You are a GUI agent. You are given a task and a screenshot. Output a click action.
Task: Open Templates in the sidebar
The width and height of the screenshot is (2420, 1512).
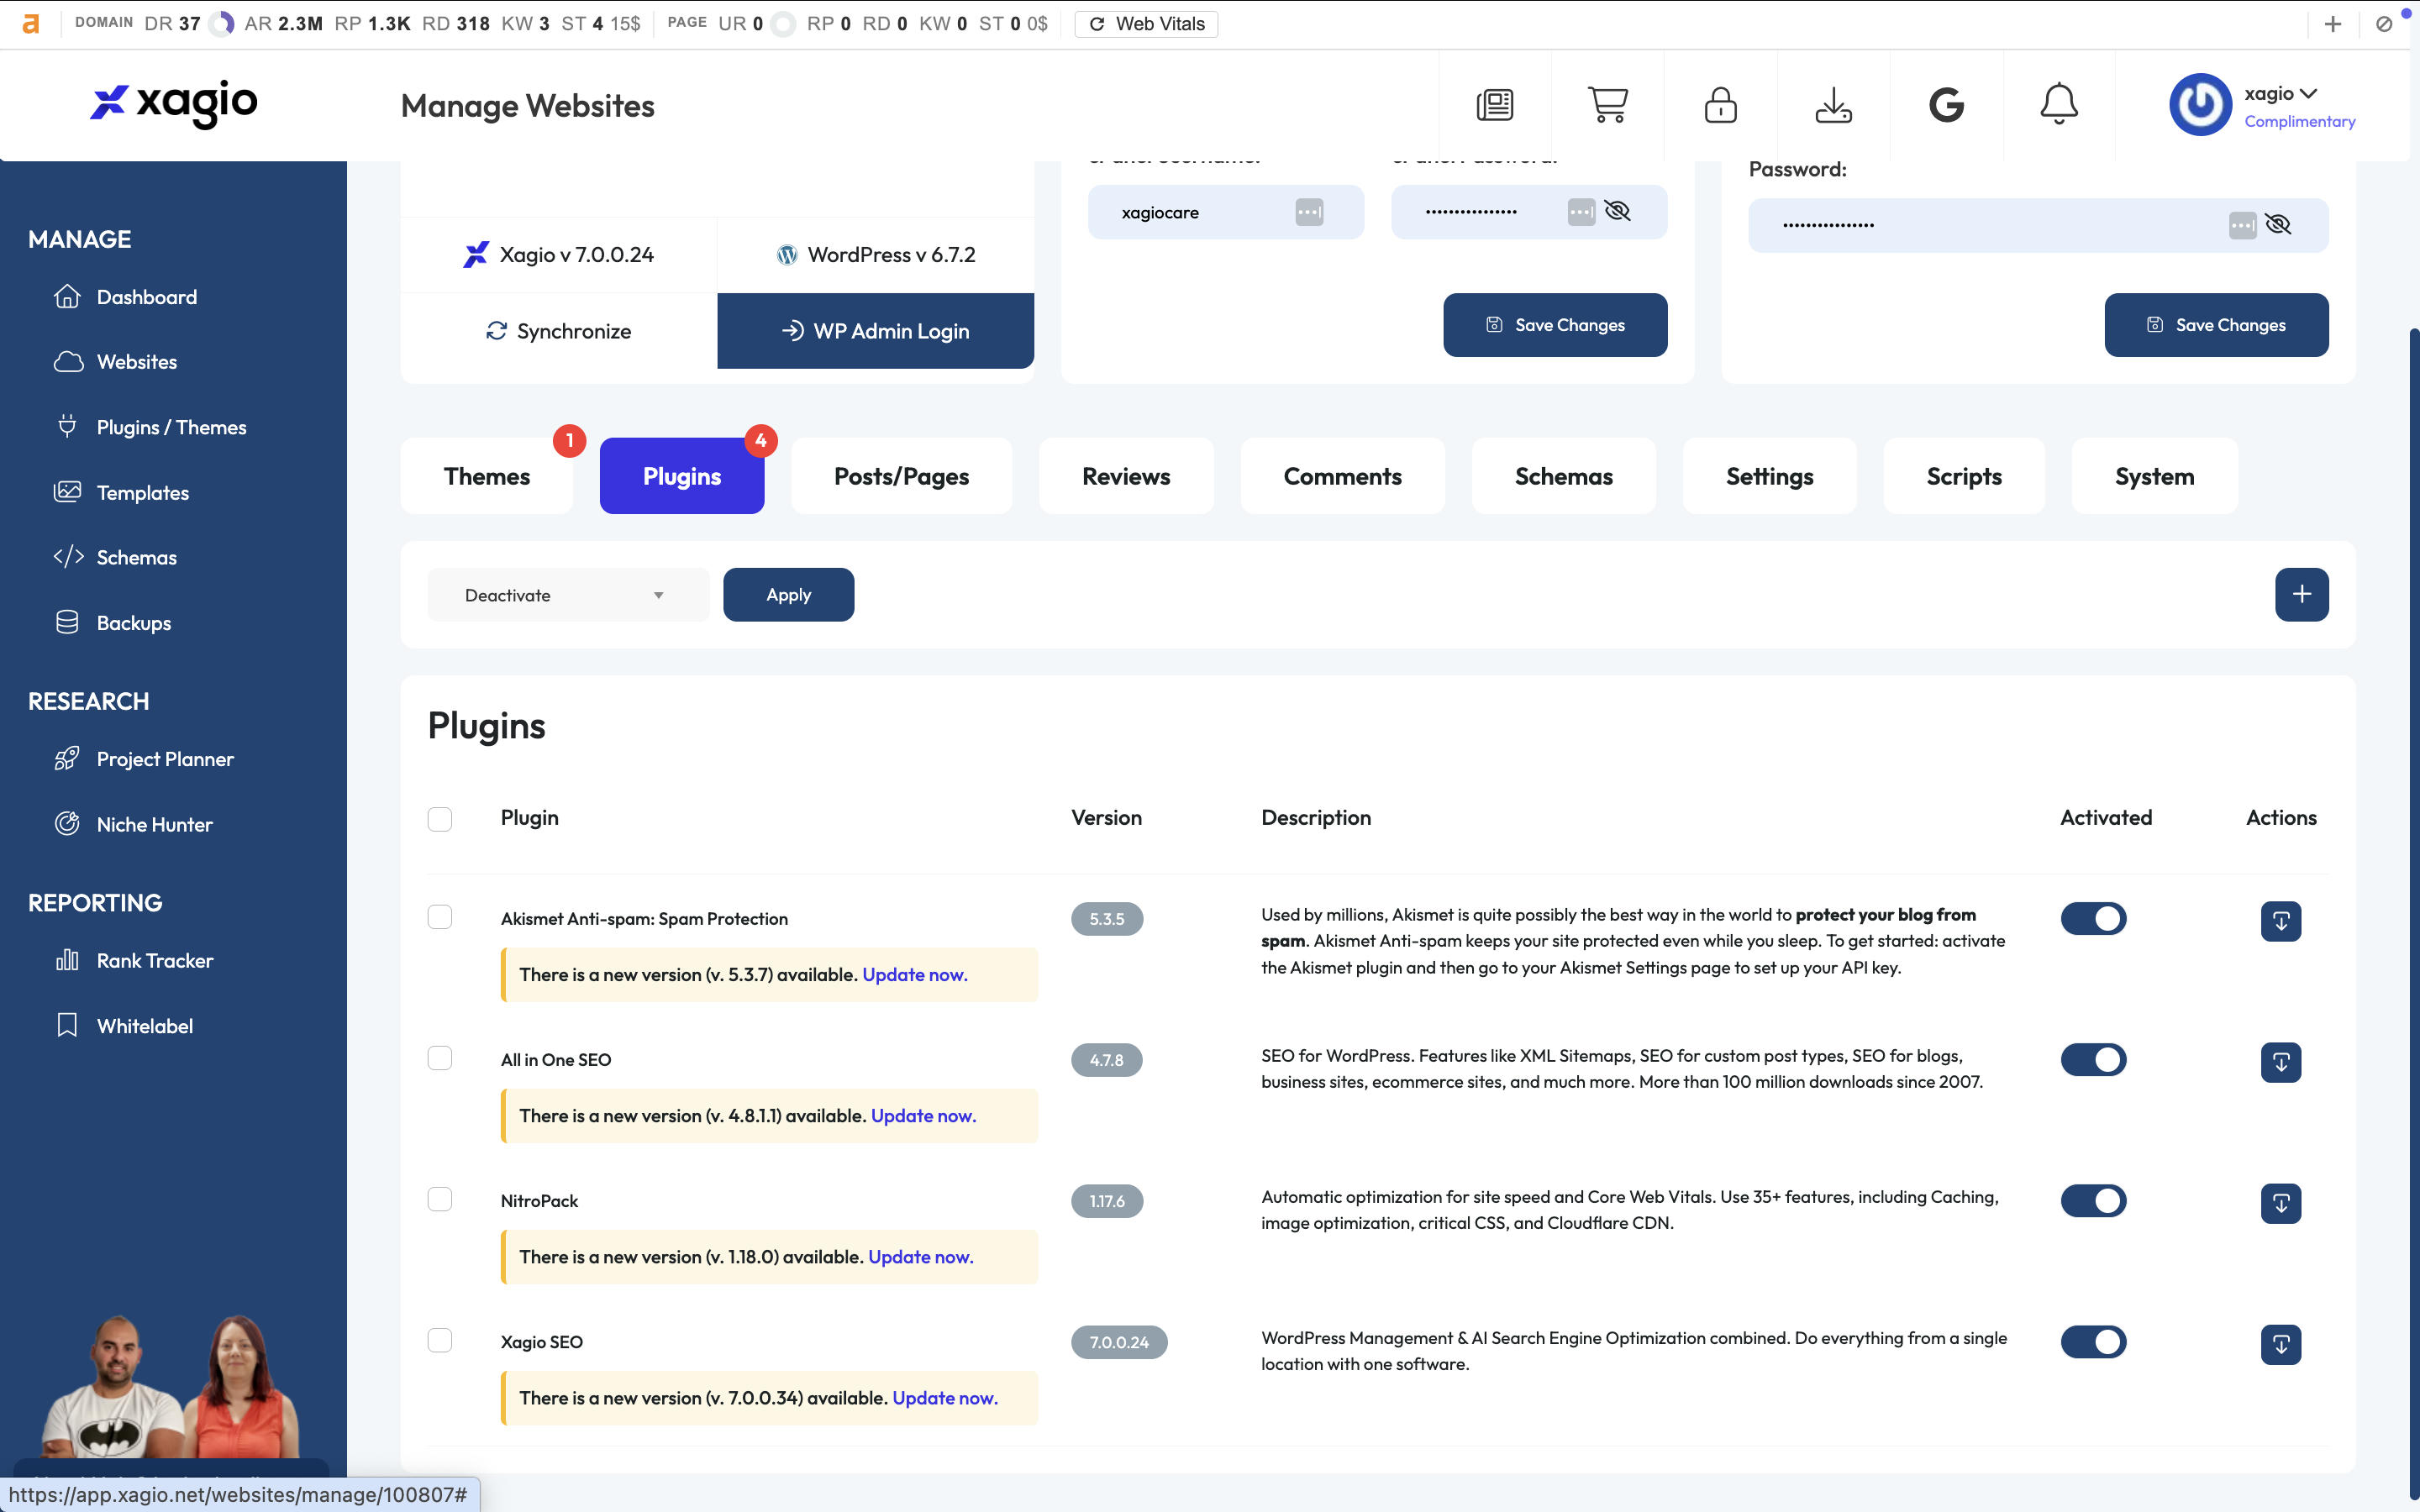[122, 492]
